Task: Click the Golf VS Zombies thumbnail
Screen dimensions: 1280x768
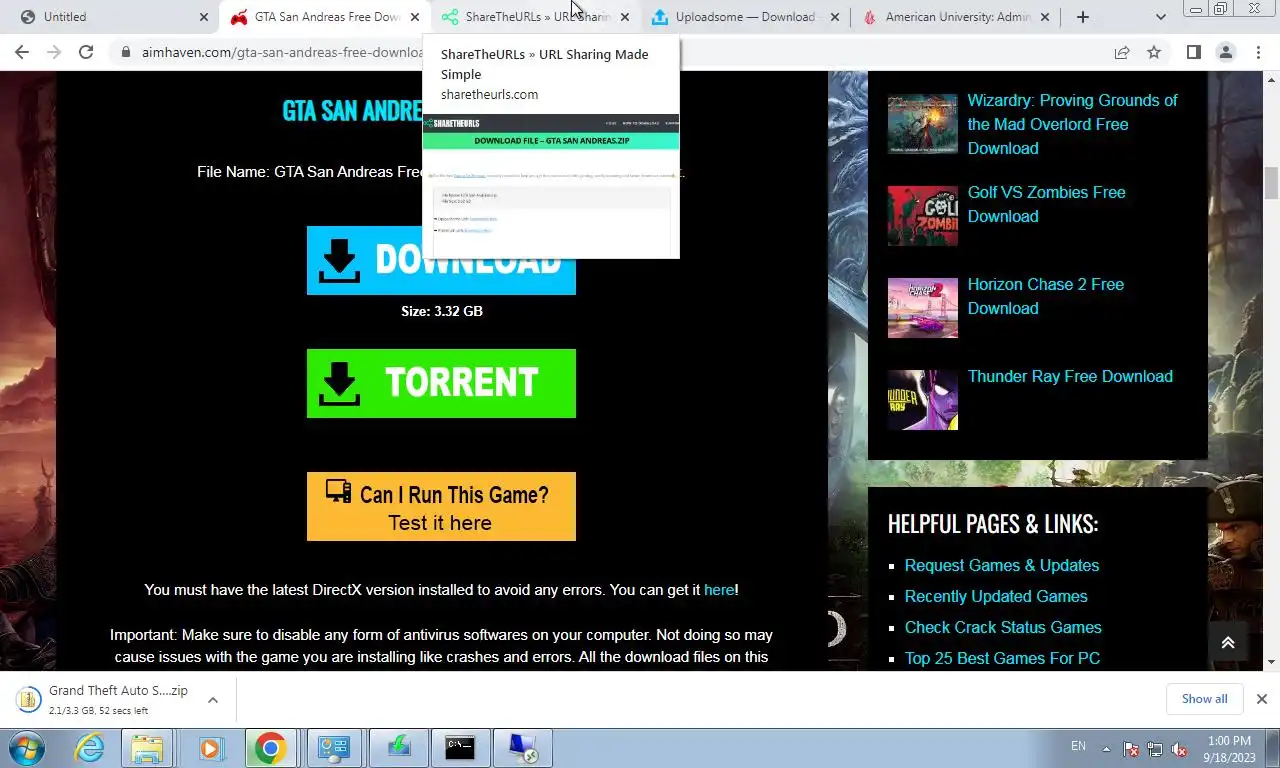Action: (x=922, y=215)
